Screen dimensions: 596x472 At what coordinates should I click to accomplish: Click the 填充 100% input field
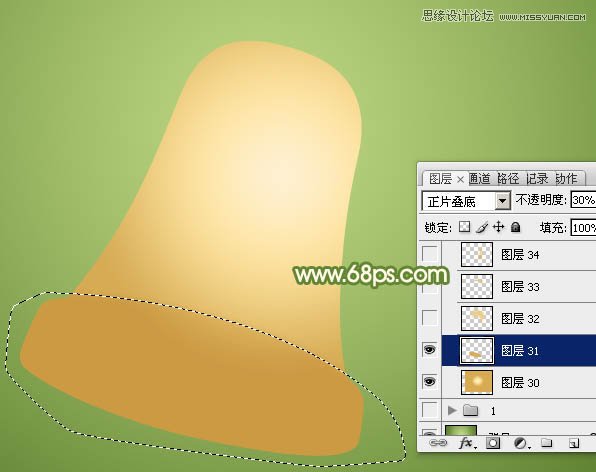tap(583, 228)
